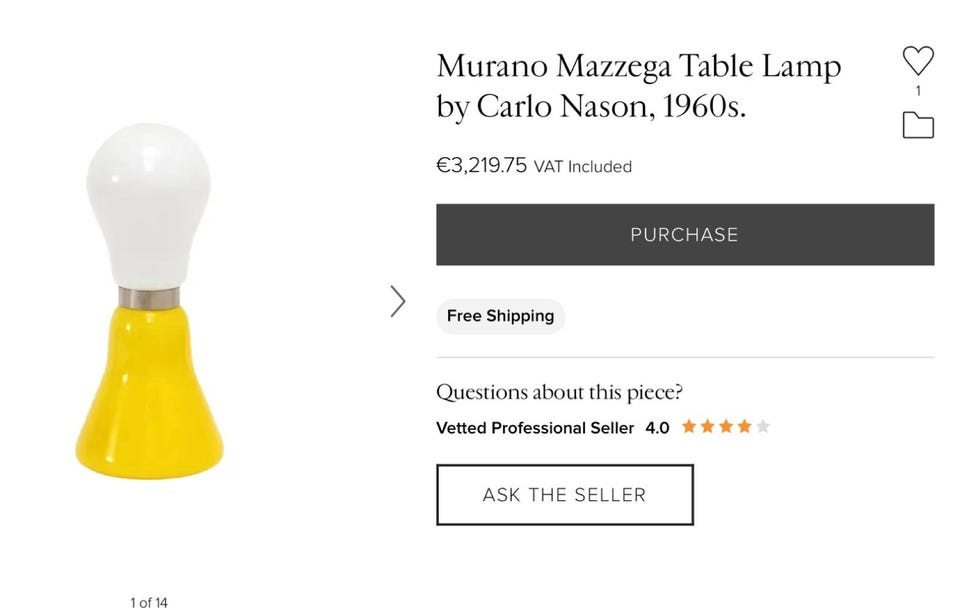Click the 1 of 14 image counter
This screenshot has height=608, width=960.
coord(148,602)
